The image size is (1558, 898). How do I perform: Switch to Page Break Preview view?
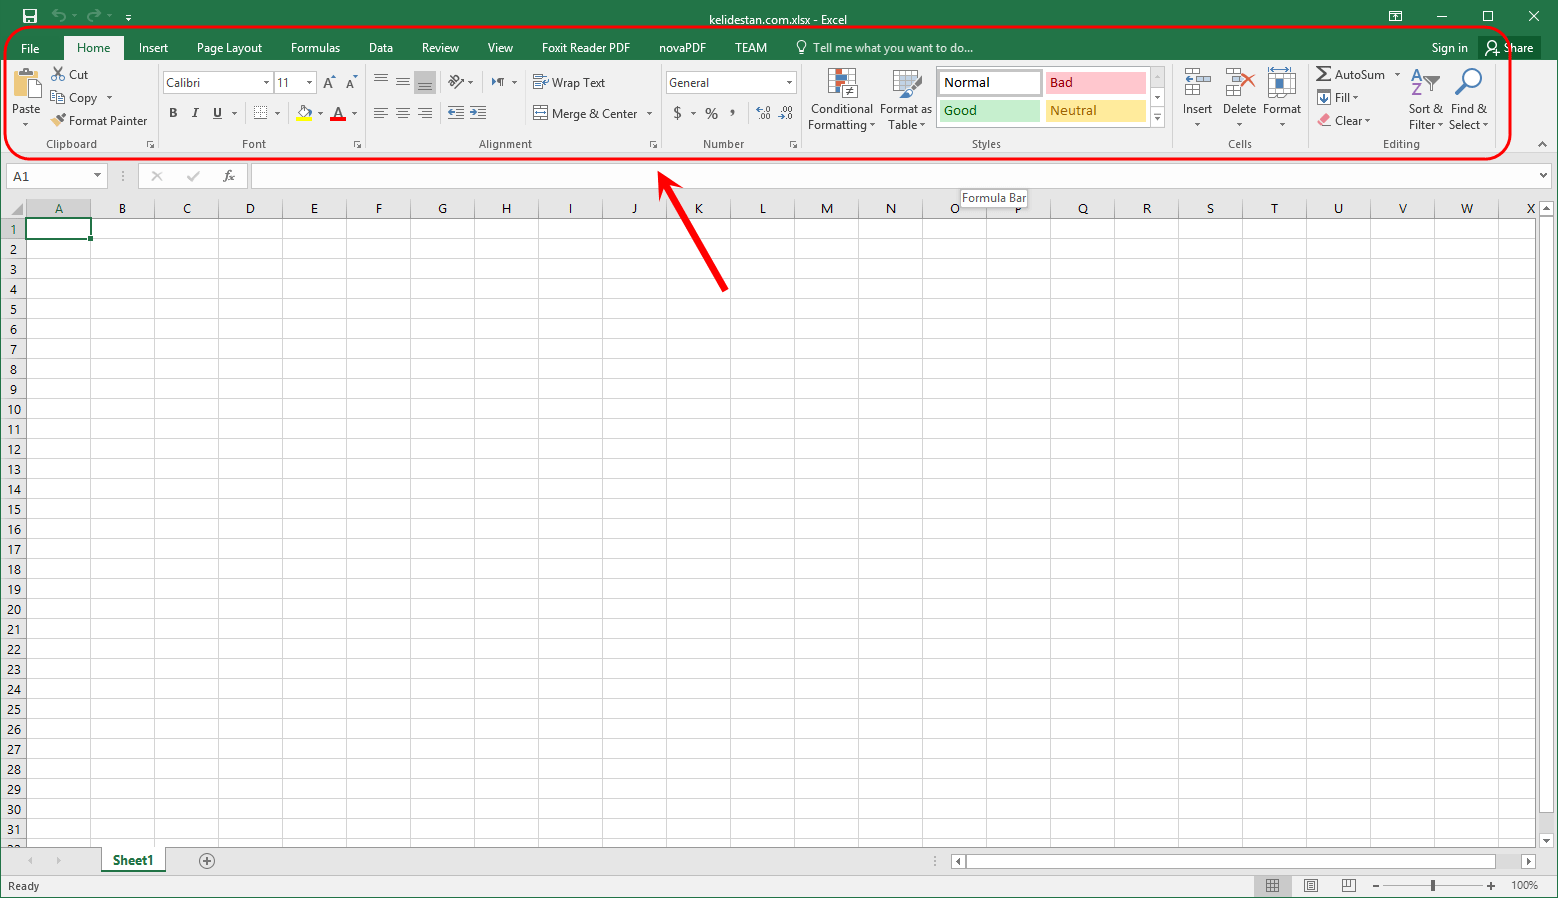point(1349,886)
